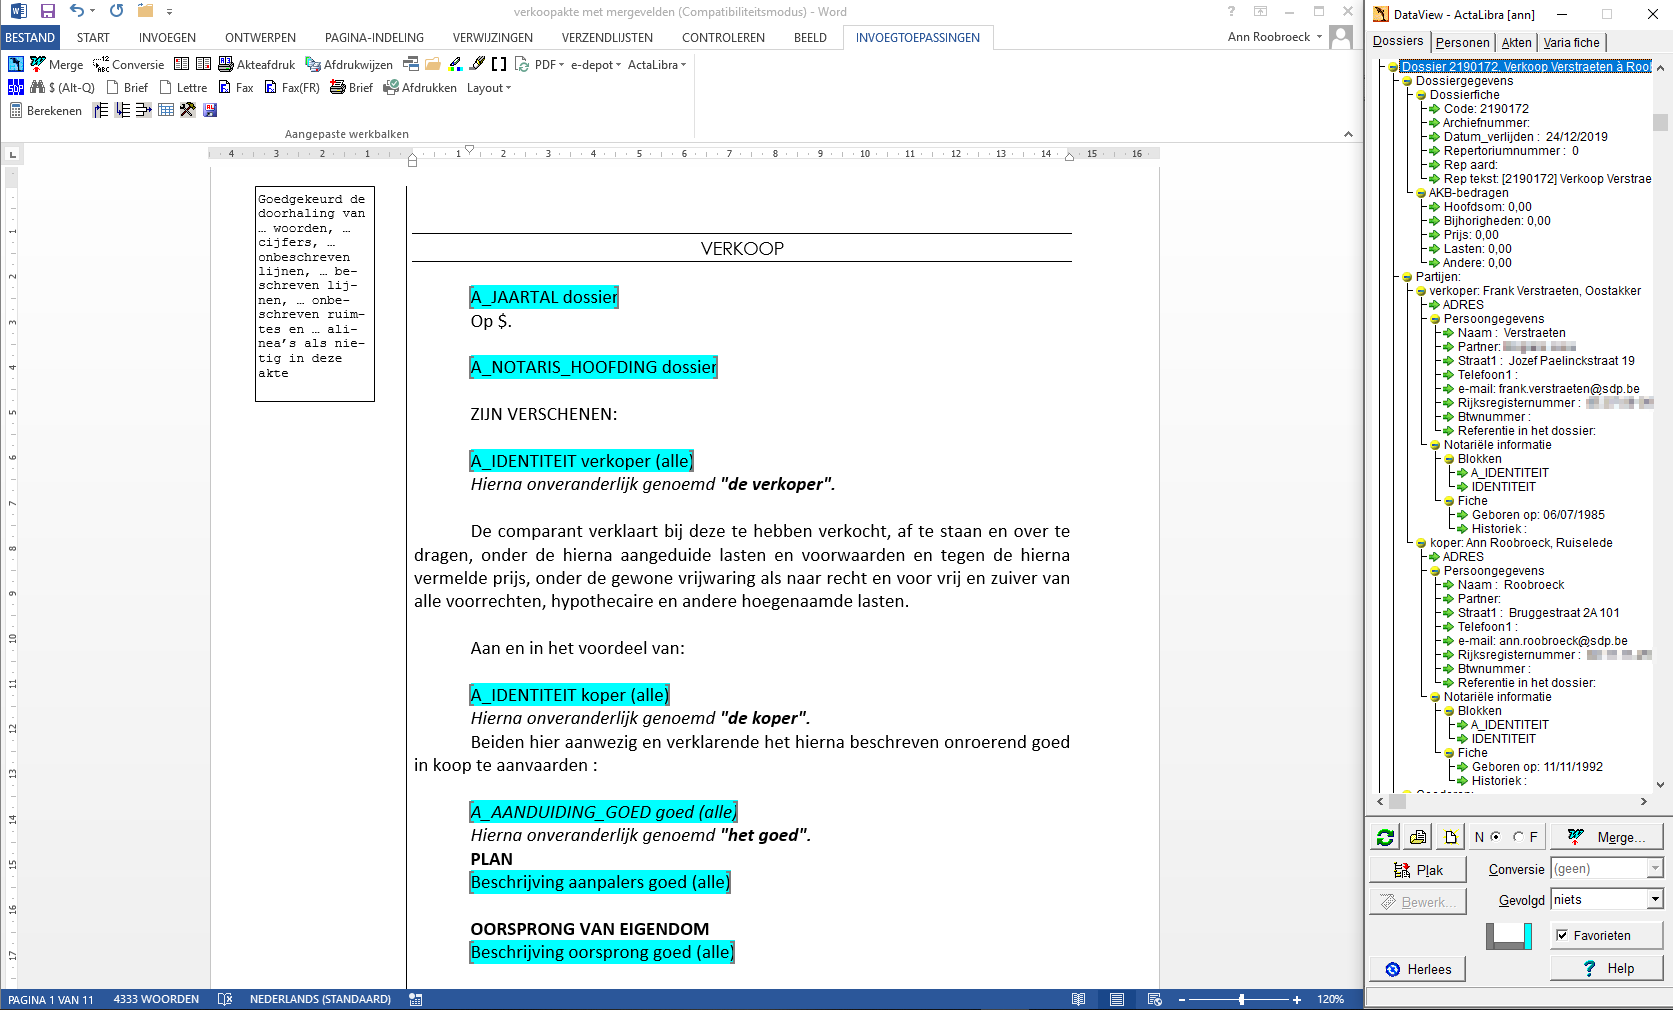Open the Layout dropdown
The height and width of the screenshot is (1010, 1673).
pos(489,87)
